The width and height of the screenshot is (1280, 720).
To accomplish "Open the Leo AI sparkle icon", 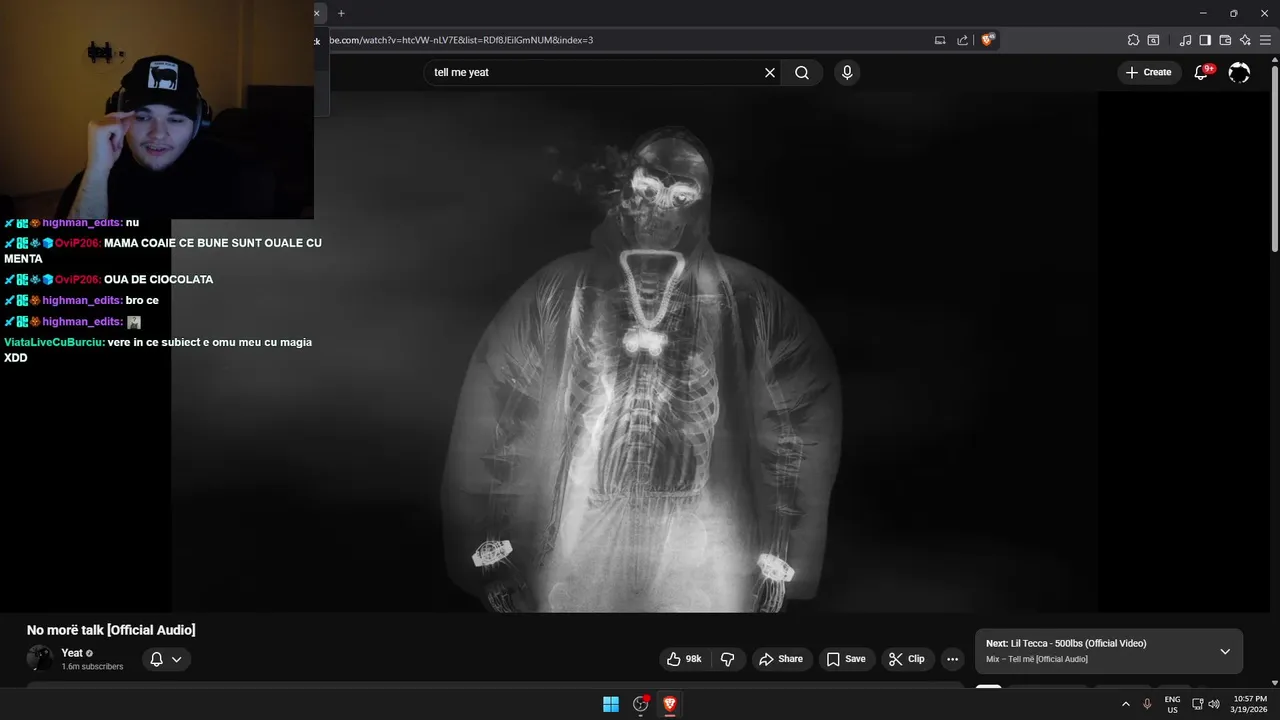I will coord(1245,40).
